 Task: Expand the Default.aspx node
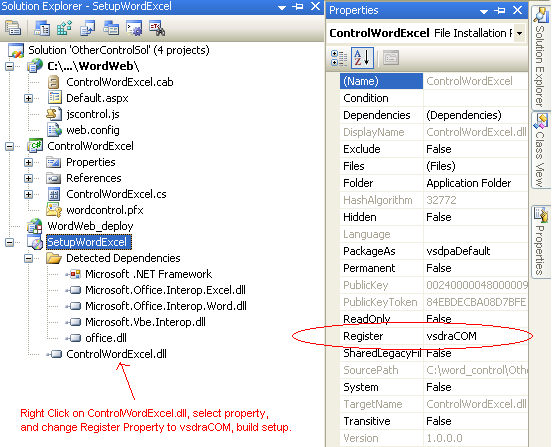[29, 98]
